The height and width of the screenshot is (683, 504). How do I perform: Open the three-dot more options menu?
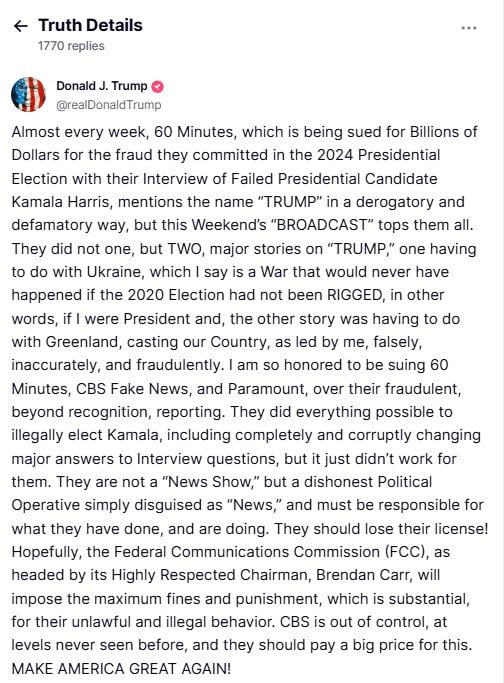pyautogui.click(x=469, y=28)
